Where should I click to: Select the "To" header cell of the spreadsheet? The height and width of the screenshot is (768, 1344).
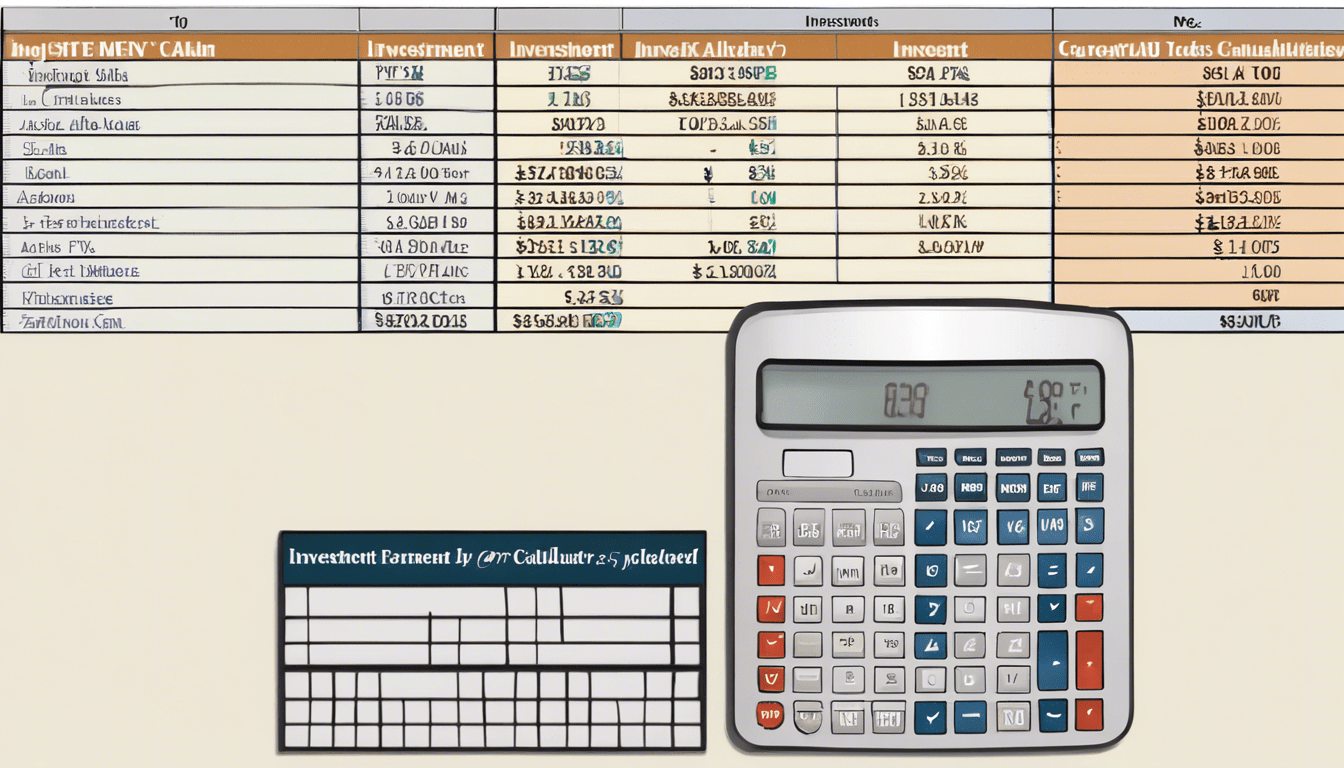[180, 20]
